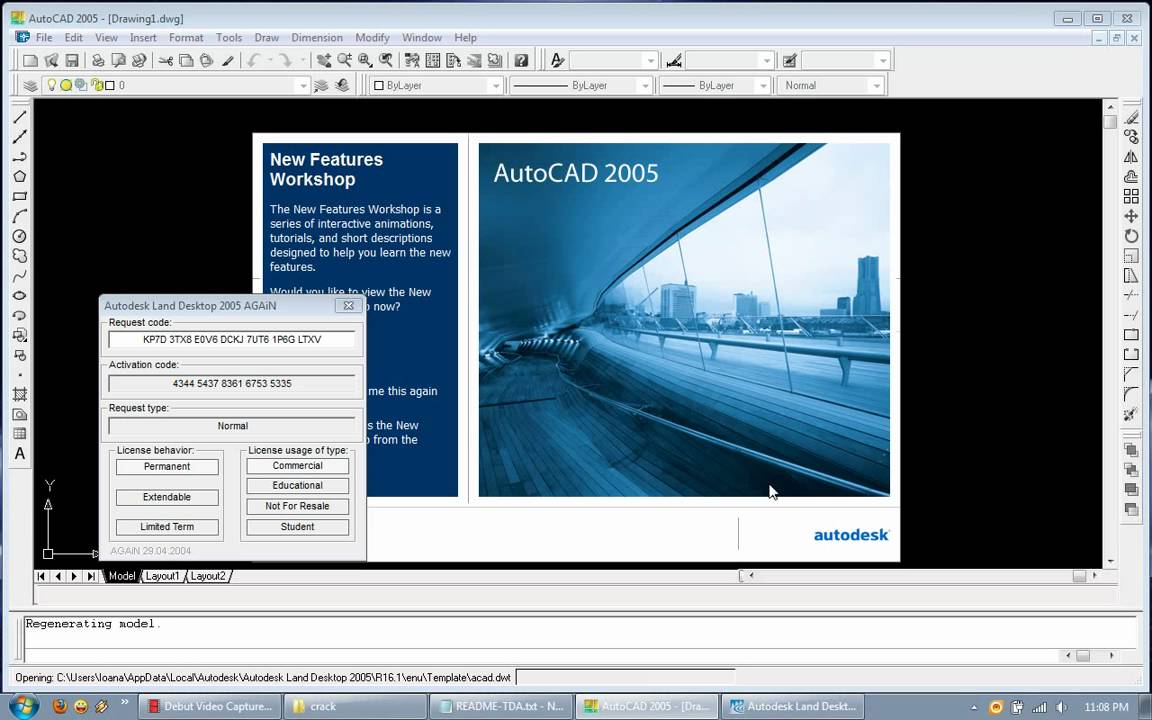Click the Normal request type button
Image resolution: width=1152 pixels, height=720 pixels.
click(232, 426)
